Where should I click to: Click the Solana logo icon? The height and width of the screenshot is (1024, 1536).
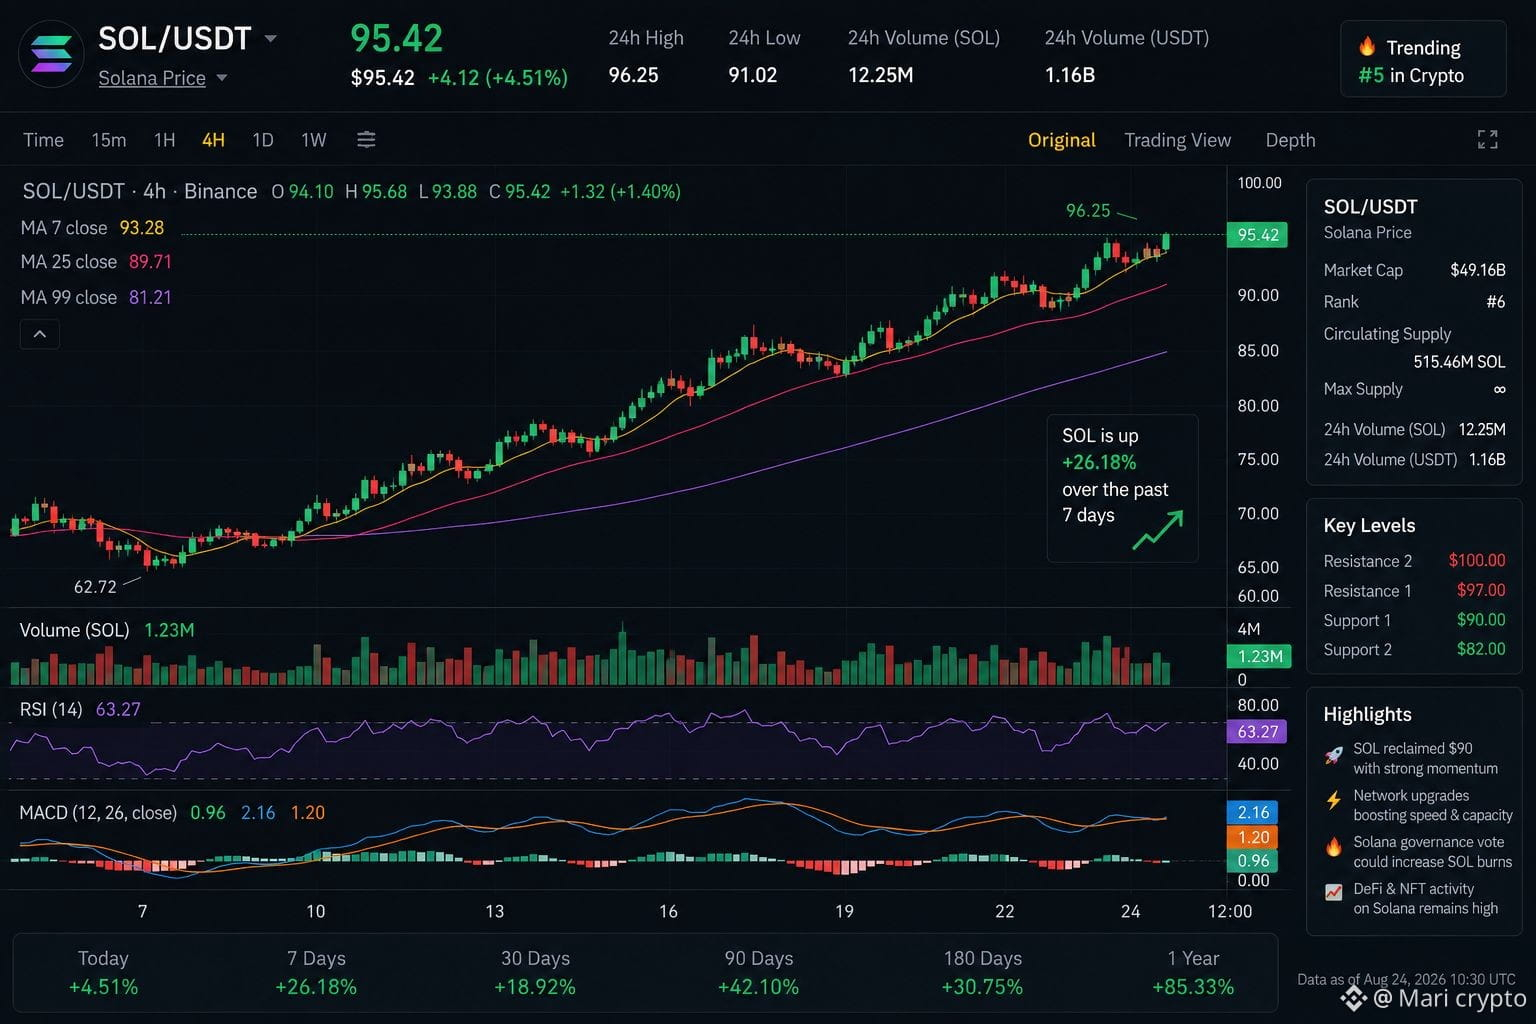(x=51, y=54)
